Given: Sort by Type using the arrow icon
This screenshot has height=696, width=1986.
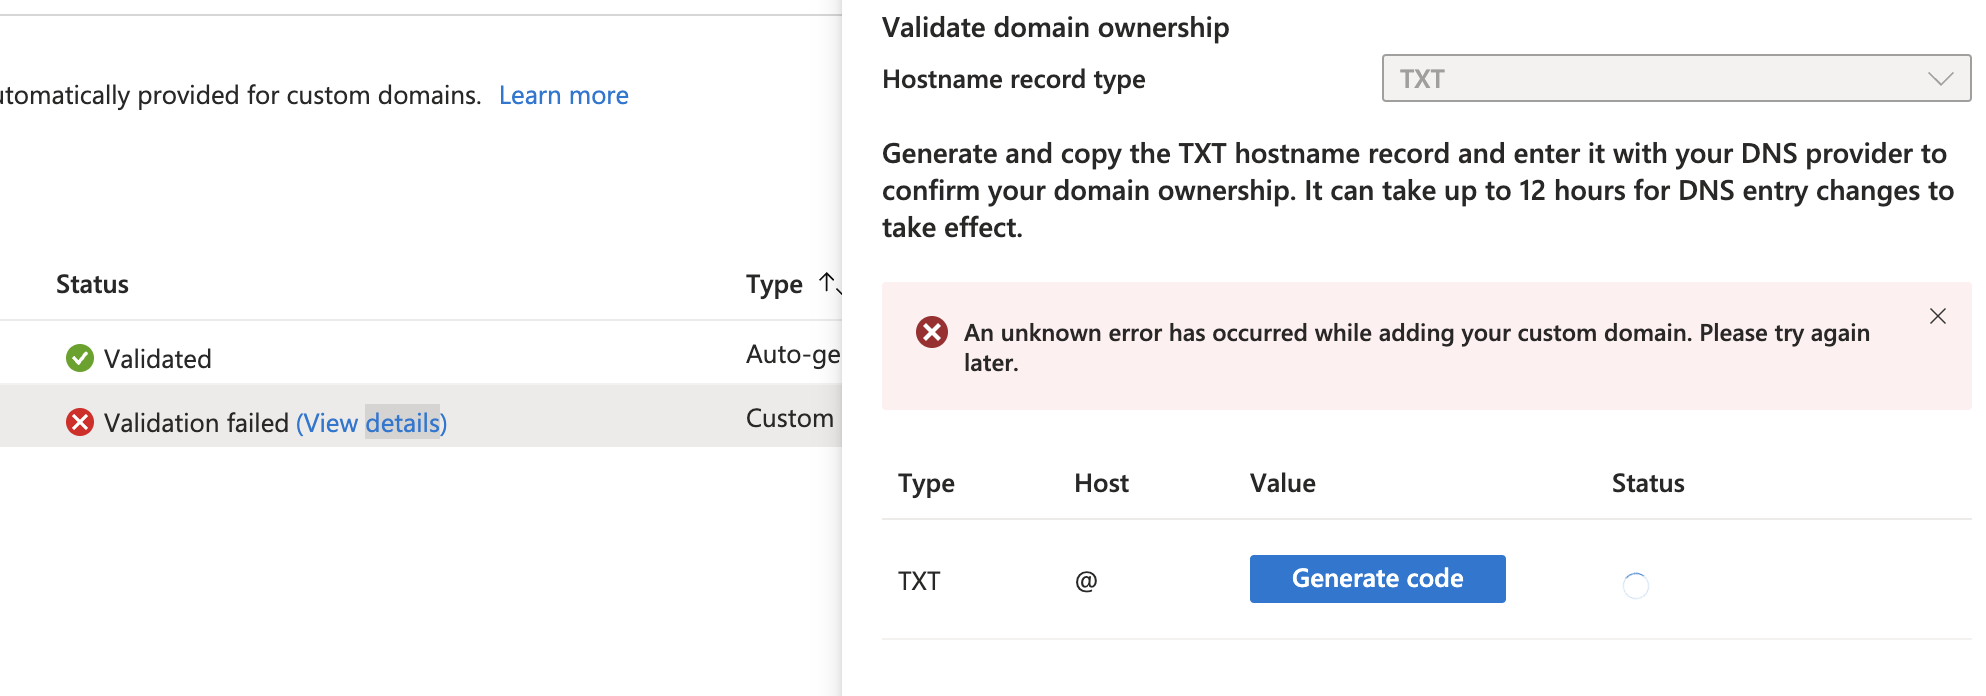Looking at the screenshot, I should (829, 284).
